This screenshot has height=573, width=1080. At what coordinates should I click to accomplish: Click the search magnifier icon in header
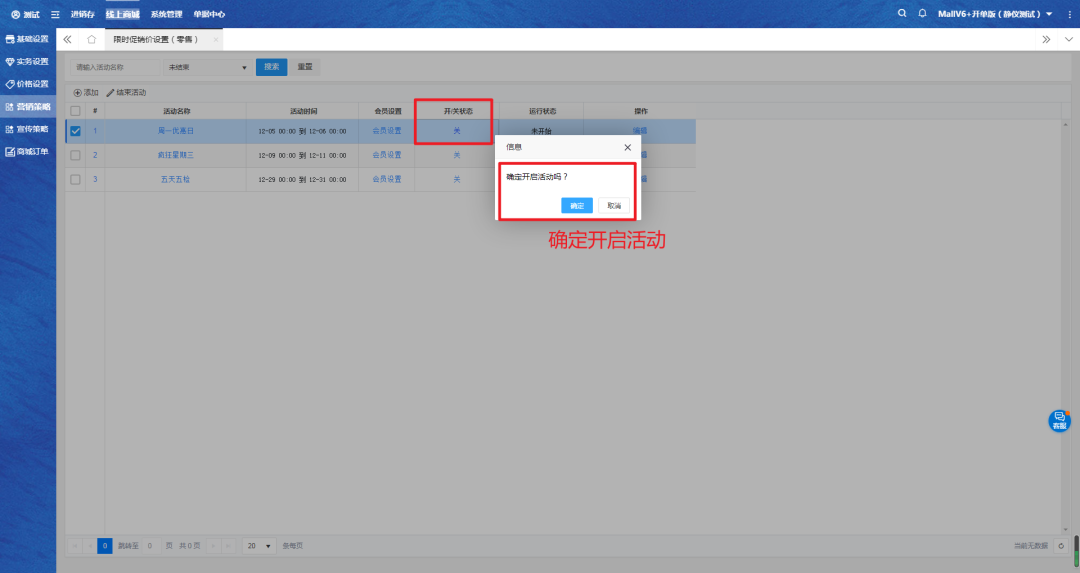pyautogui.click(x=902, y=13)
